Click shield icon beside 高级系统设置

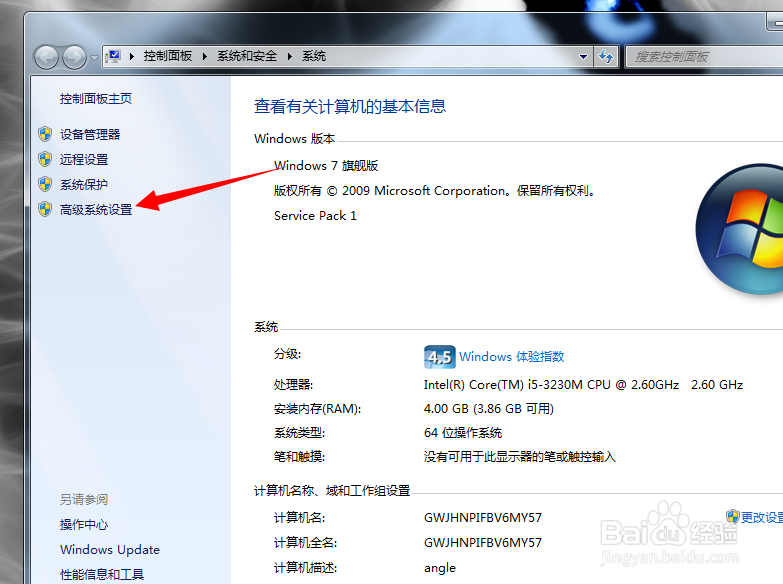tap(45, 209)
